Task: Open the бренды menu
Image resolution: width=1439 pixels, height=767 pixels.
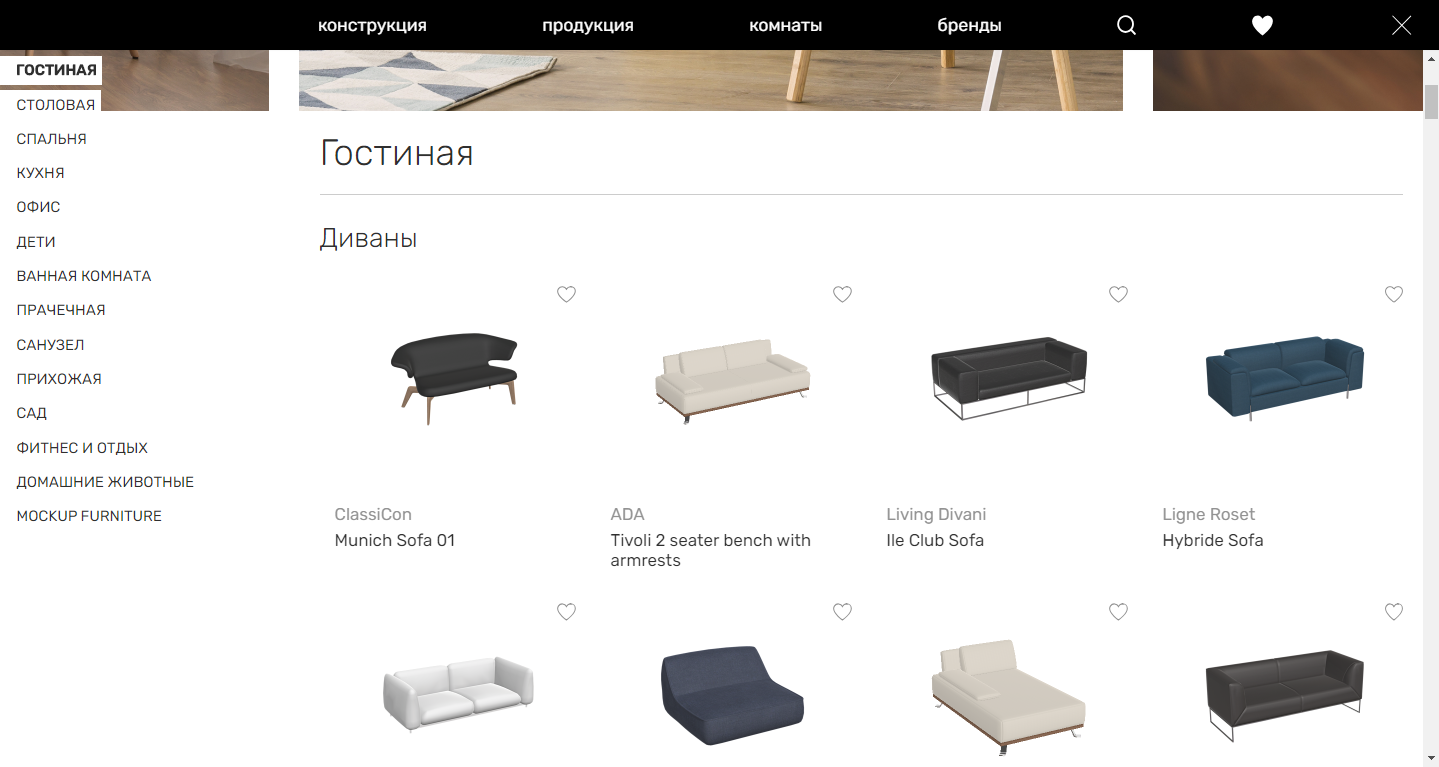Action: pos(969,26)
